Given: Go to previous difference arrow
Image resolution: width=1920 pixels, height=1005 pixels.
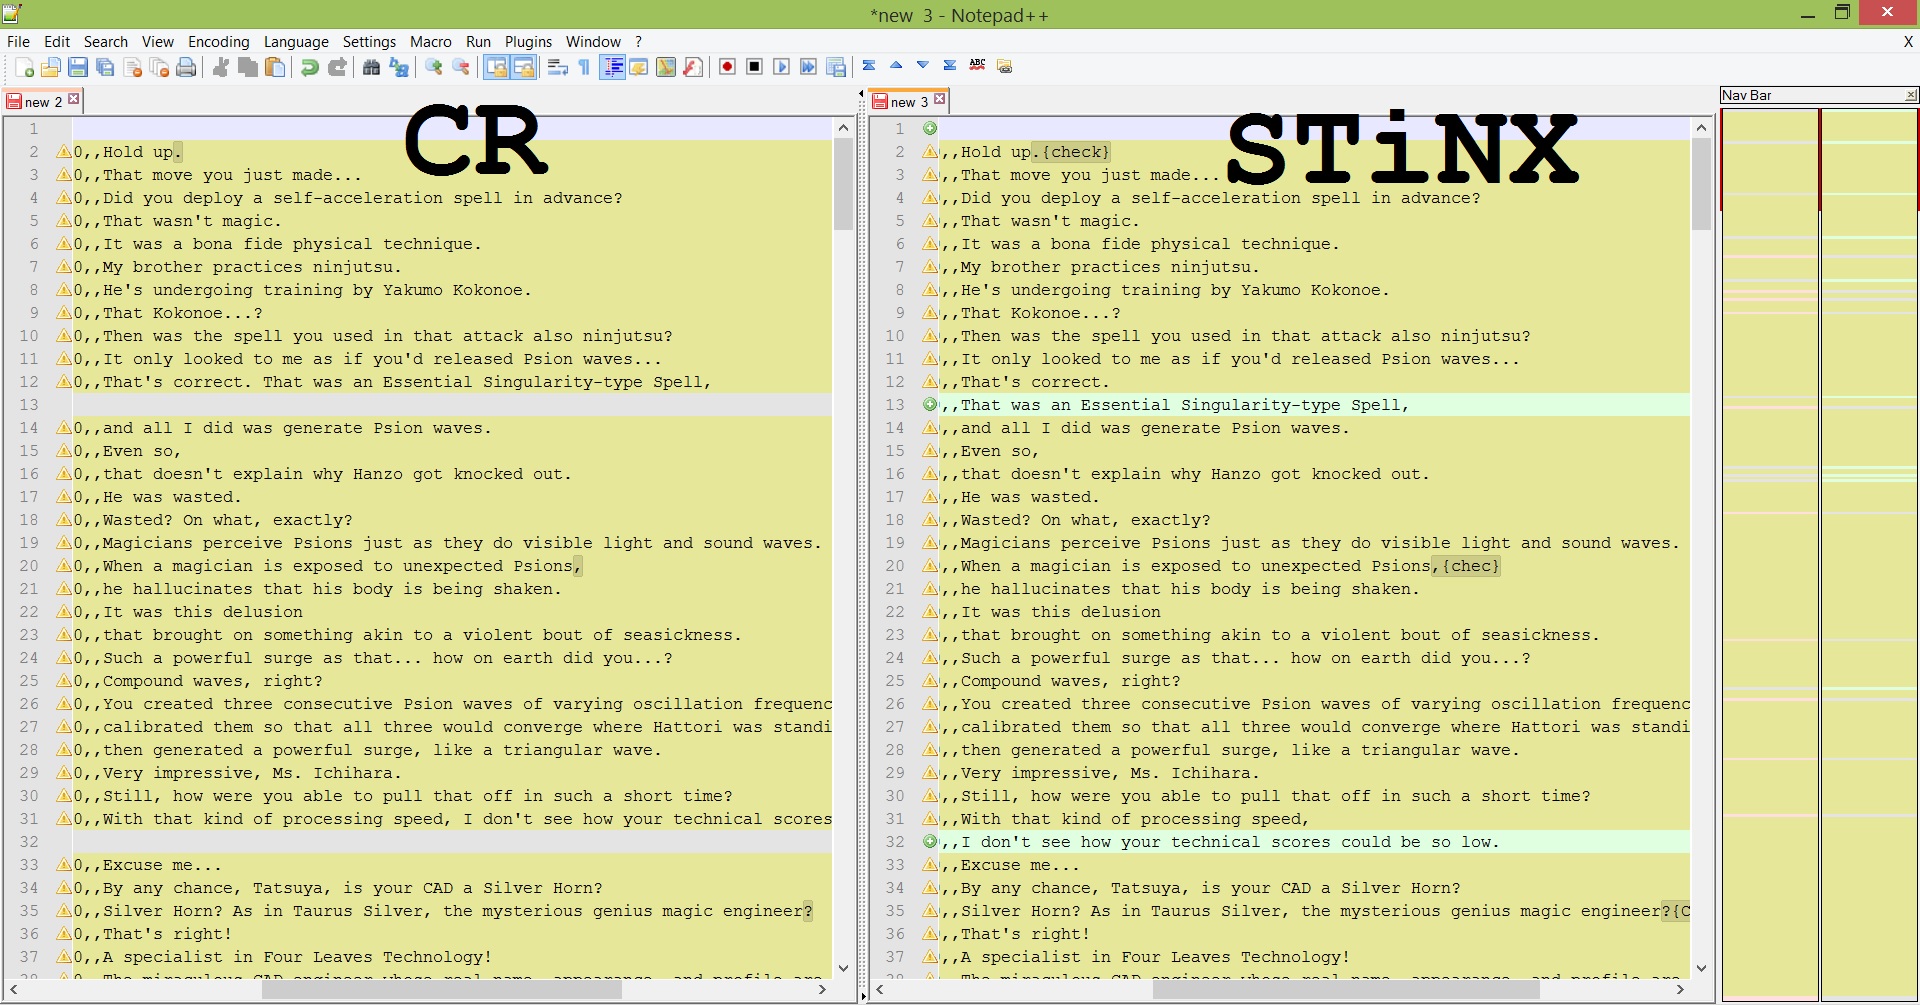Looking at the screenshot, I should 896,66.
